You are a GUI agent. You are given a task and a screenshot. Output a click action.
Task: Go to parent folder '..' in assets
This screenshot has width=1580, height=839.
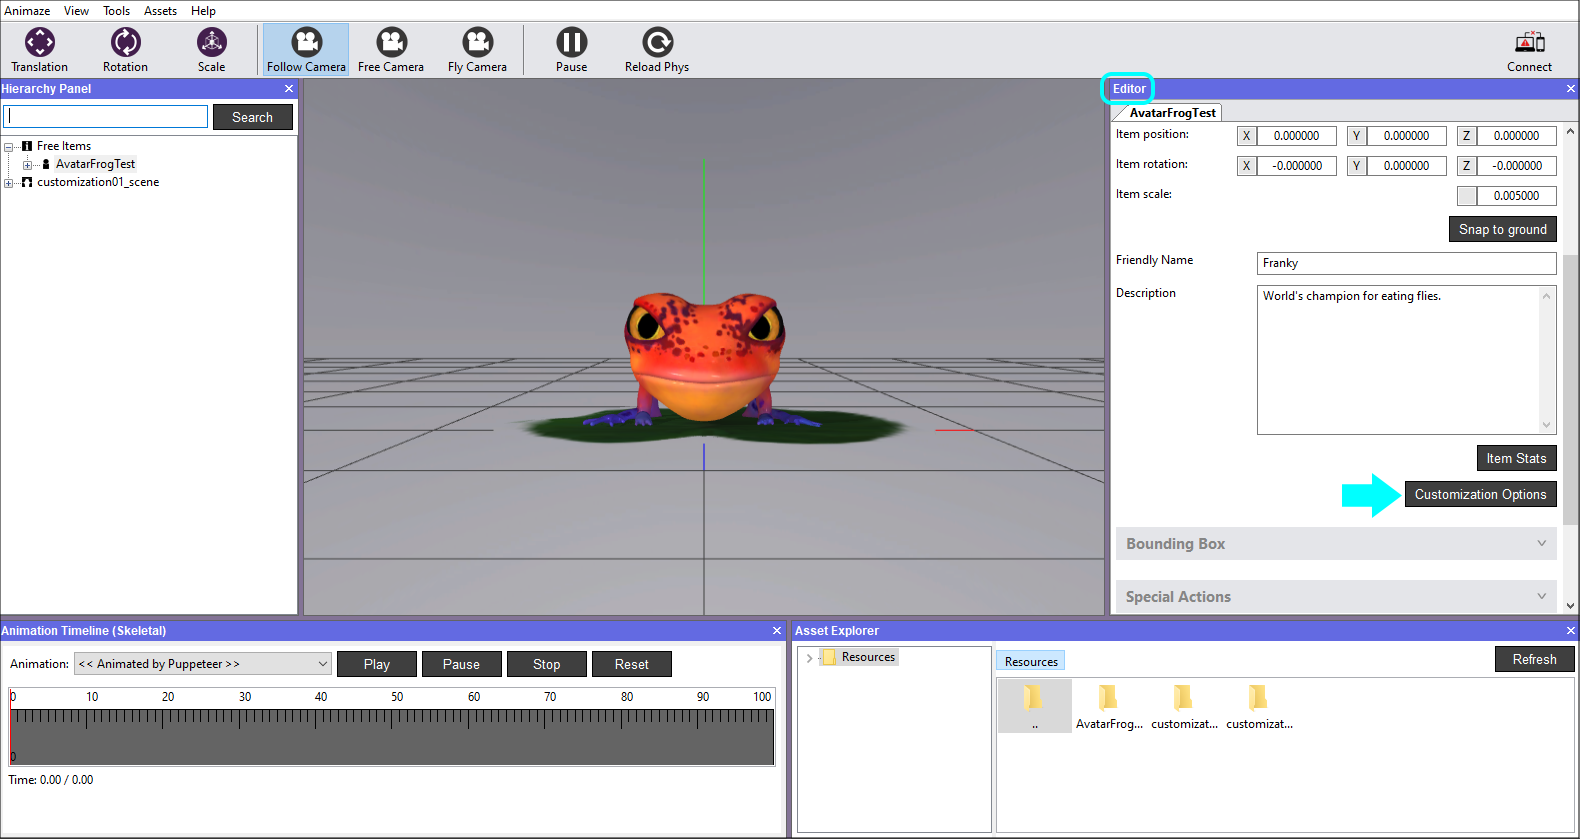coord(1034,707)
